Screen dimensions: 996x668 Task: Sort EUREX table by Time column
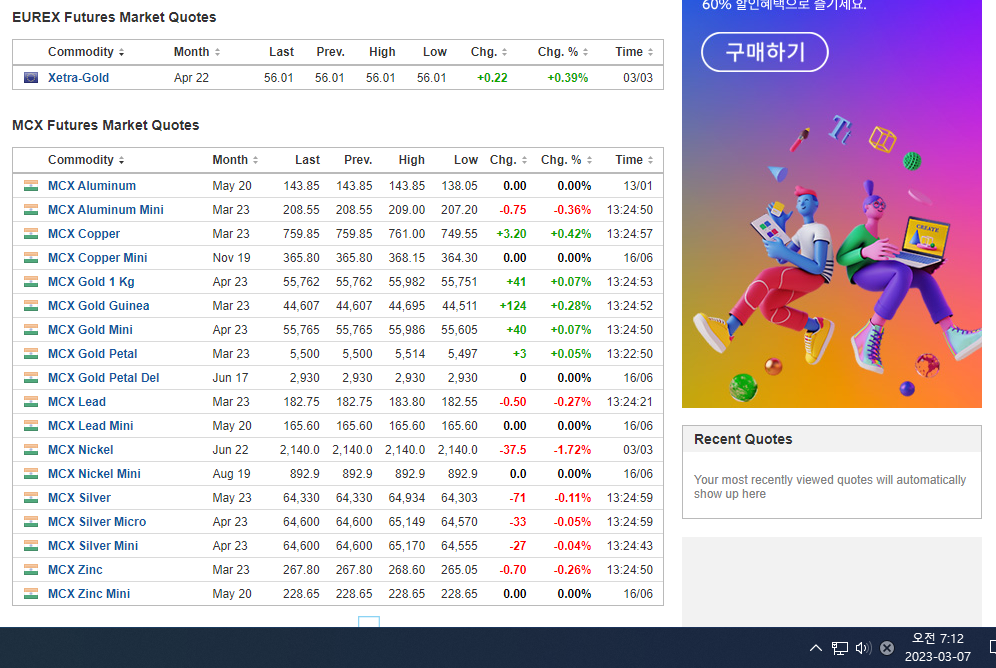(x=634, y=52)
